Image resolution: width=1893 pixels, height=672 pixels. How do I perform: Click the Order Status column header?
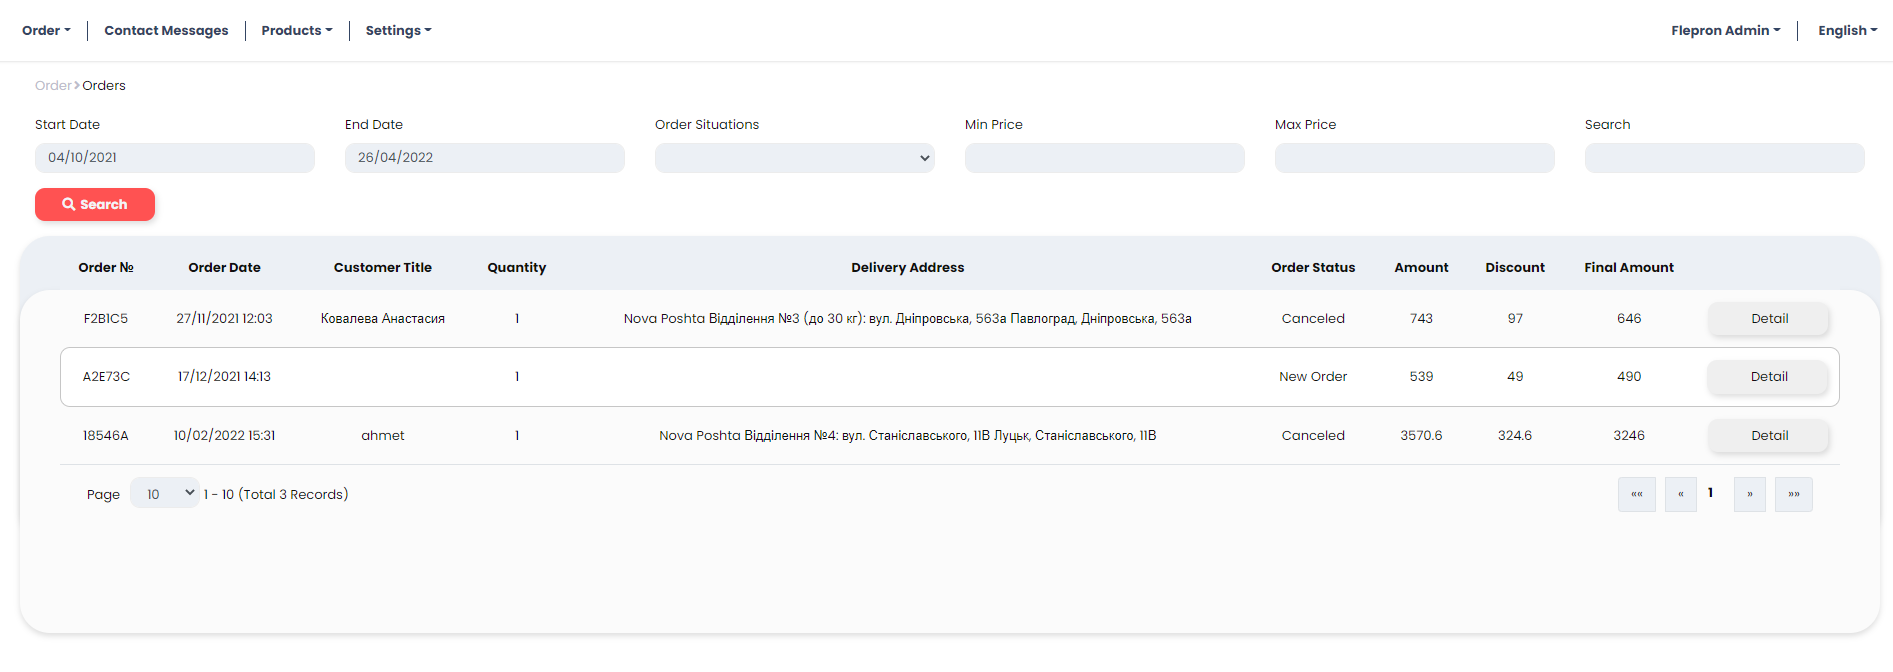point(1313,267)
